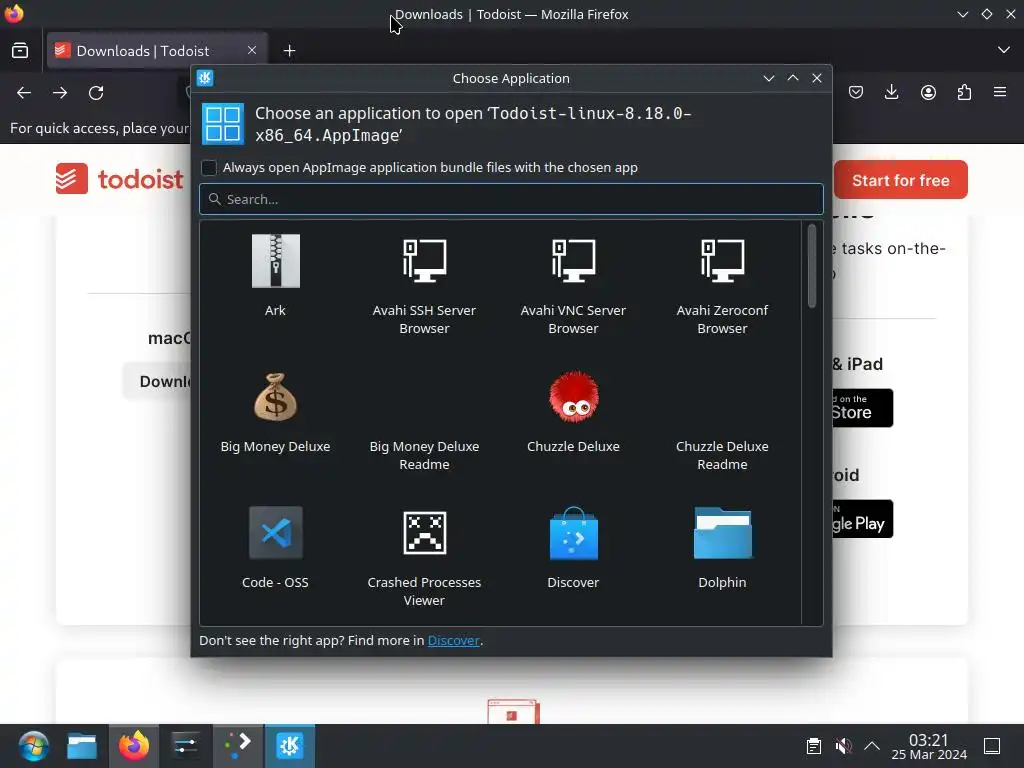
Task: Select the Ark application icon
Action: pyautogui.click(x=276, y=261)
